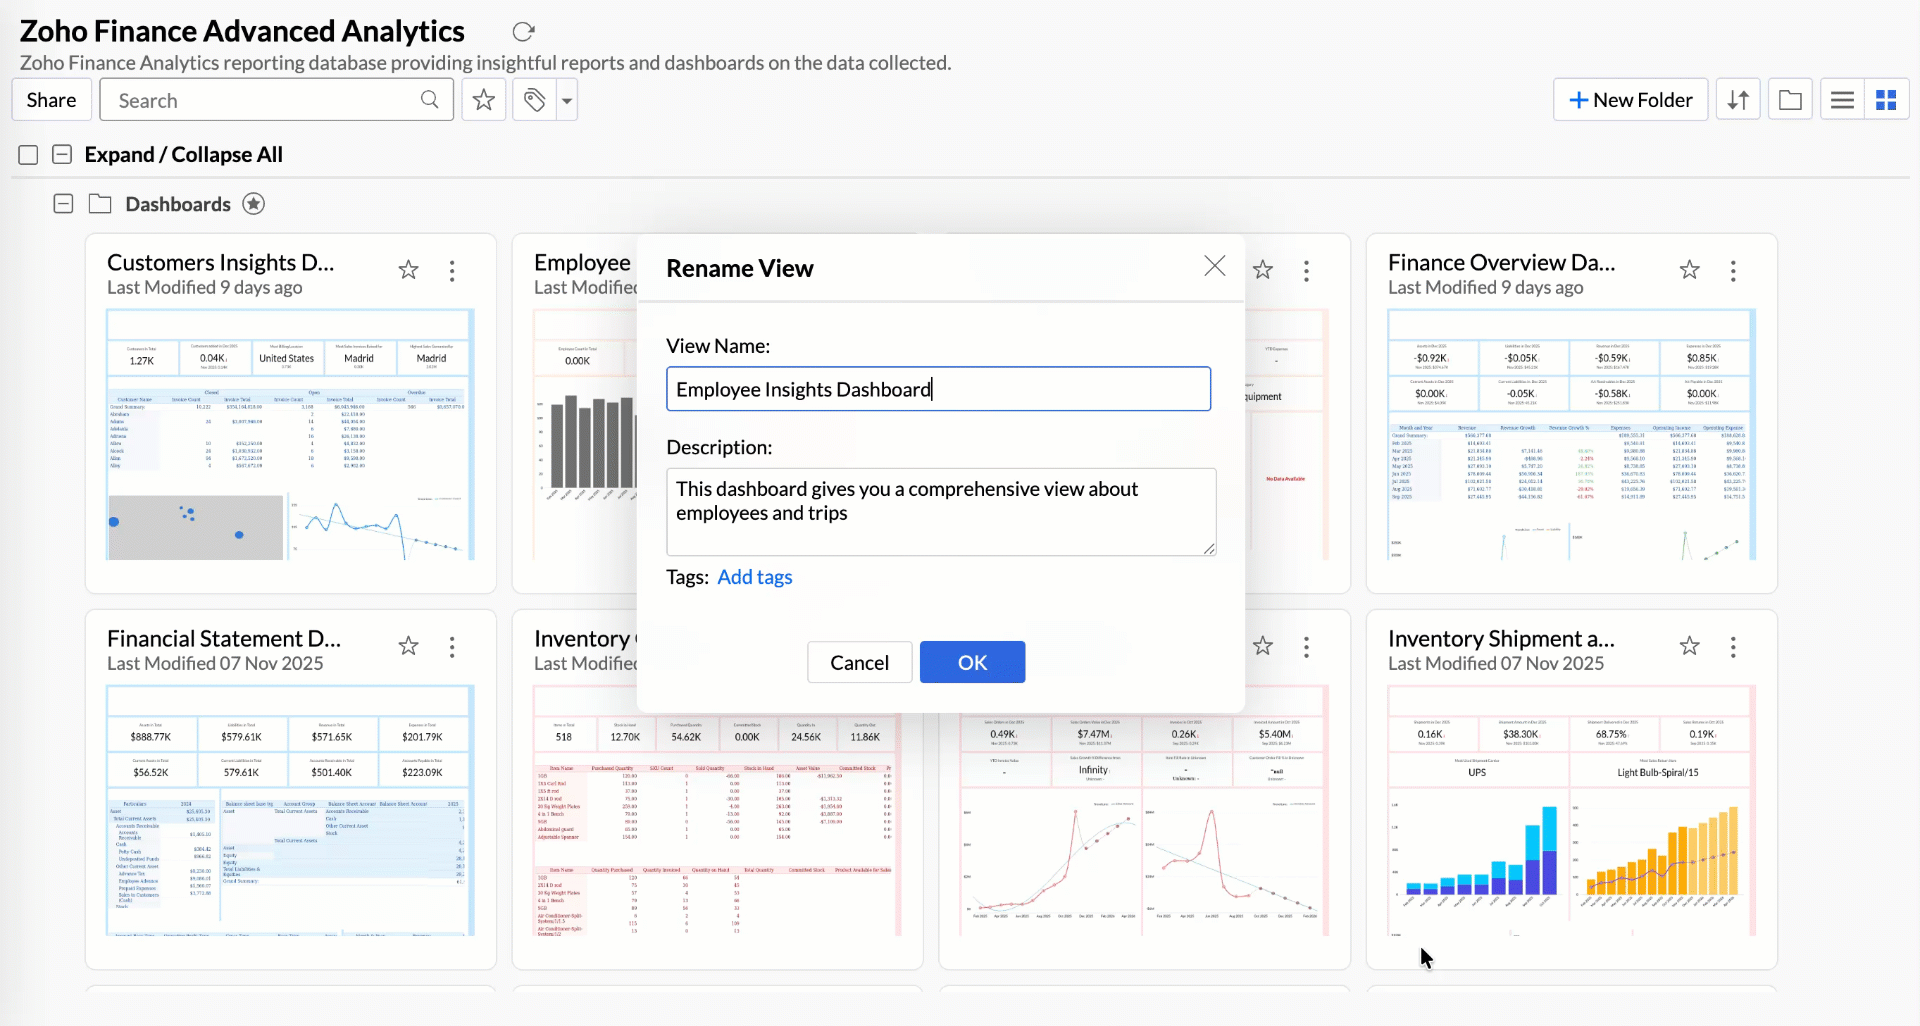This screenshot has height=1026, width=1920.
Task: Click the favorites star filter icon
Action: click(x=484, y=100)
